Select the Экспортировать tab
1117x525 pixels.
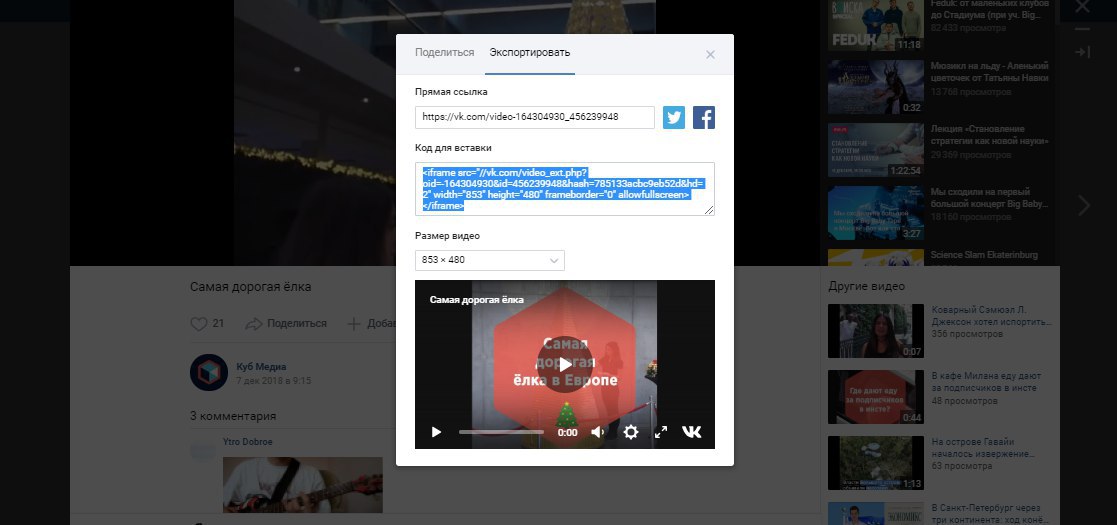pos(529,53)
